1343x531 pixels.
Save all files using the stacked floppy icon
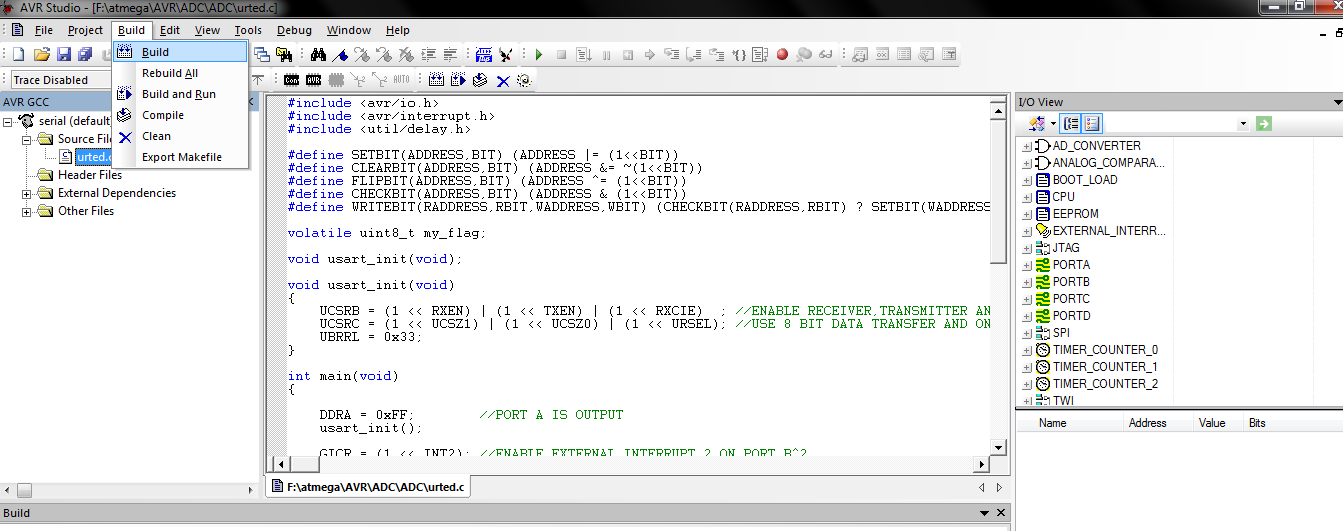[85, 54]
